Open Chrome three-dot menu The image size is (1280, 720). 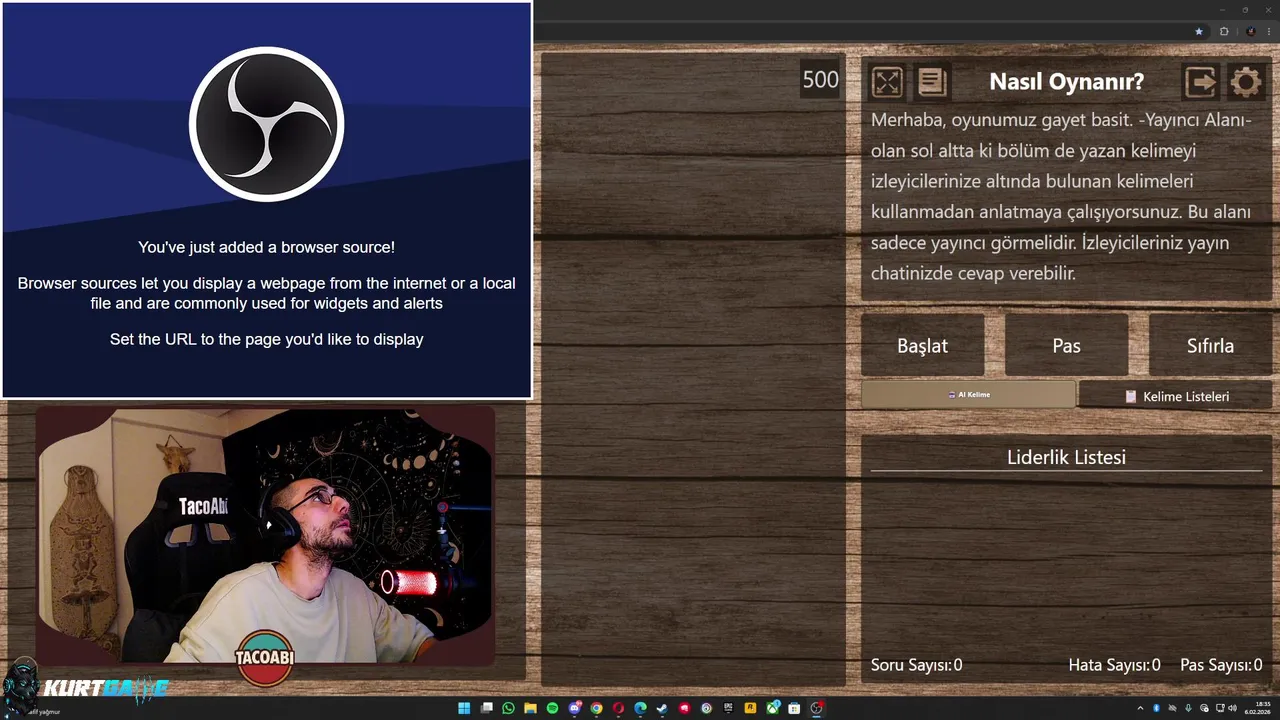coord(1270,31)
